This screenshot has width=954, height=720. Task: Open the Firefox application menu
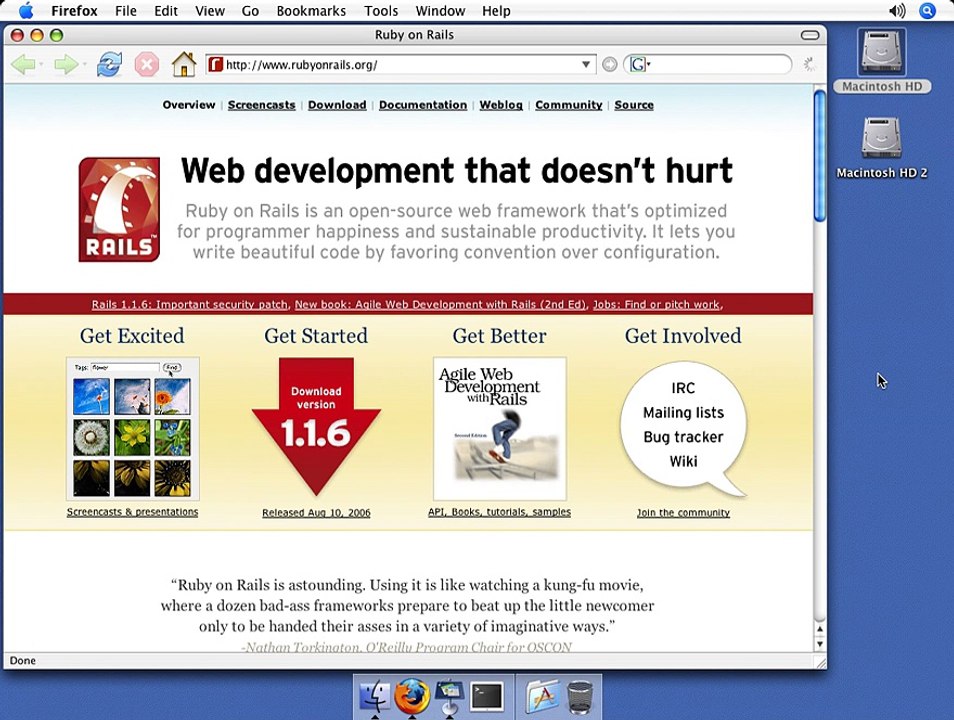(x=74, y=11)
